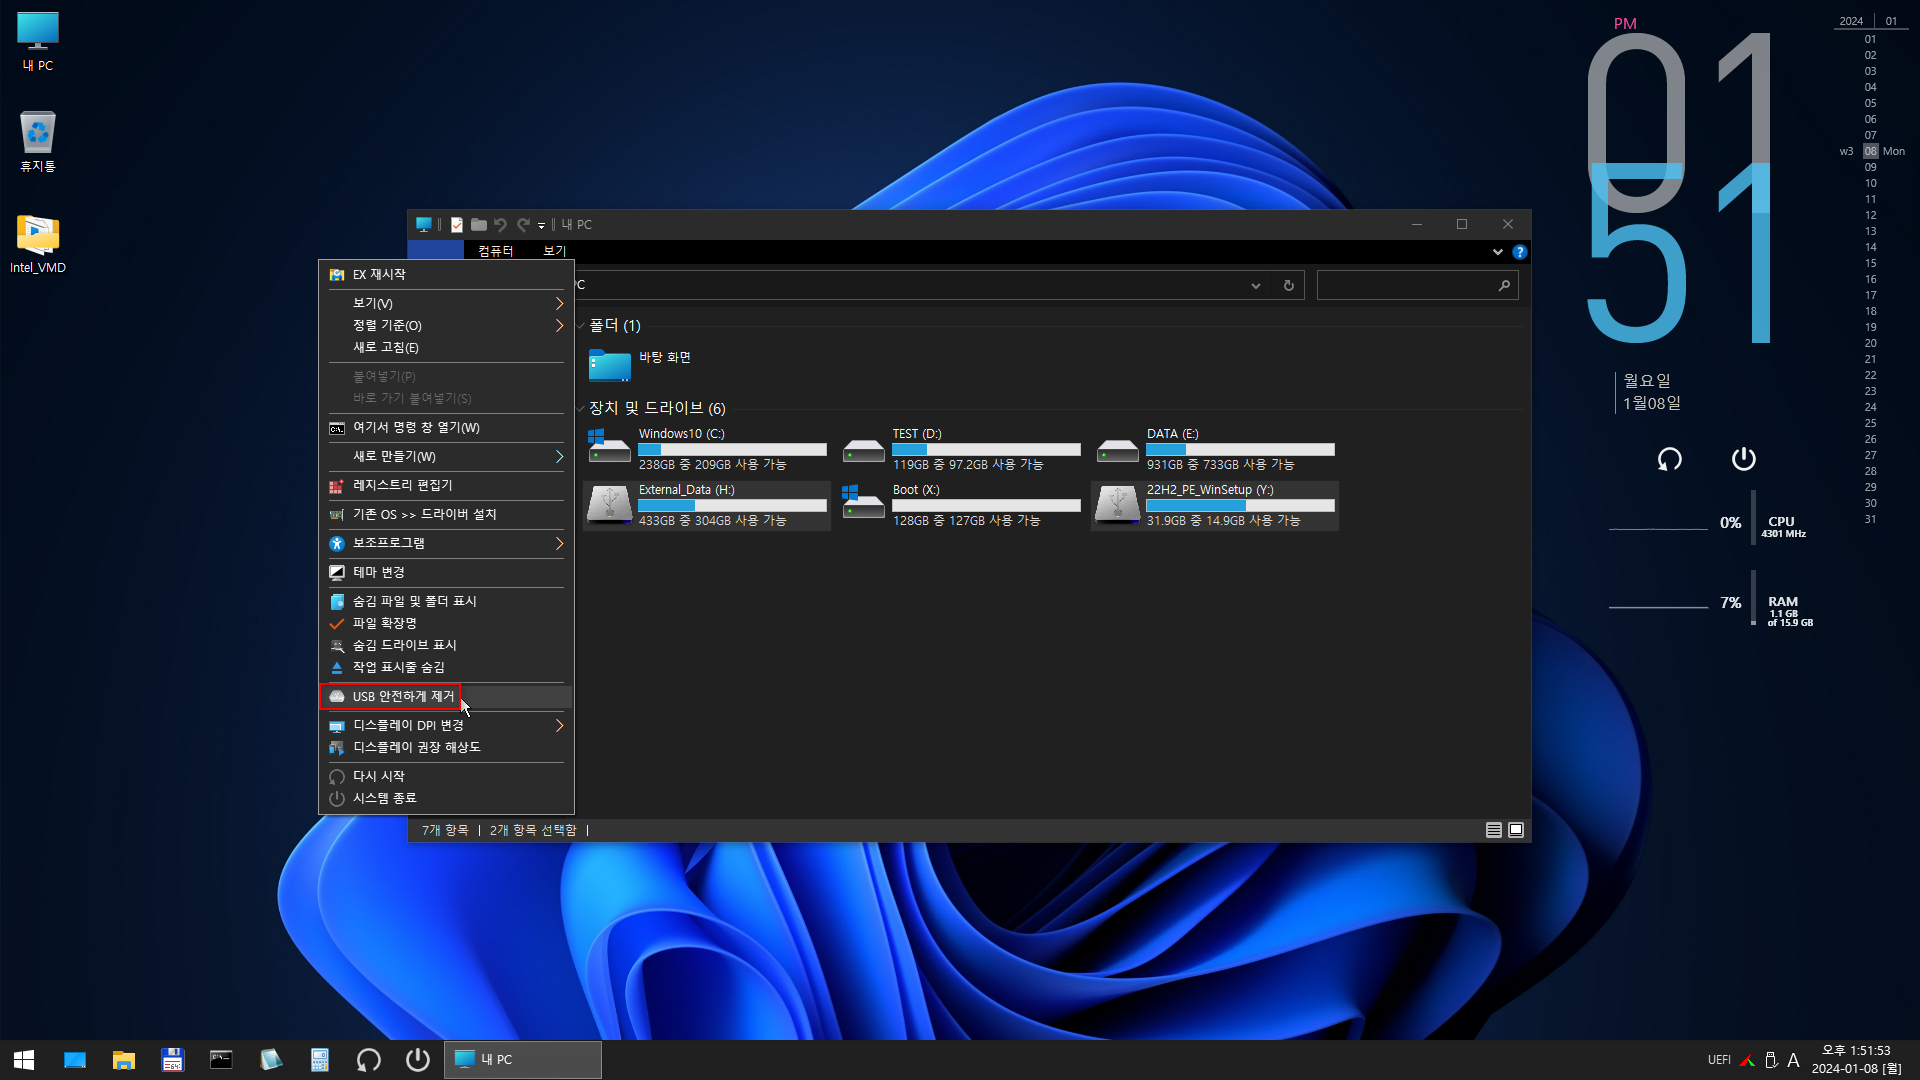Open the address bar history dropdown

coord(1255,286)
